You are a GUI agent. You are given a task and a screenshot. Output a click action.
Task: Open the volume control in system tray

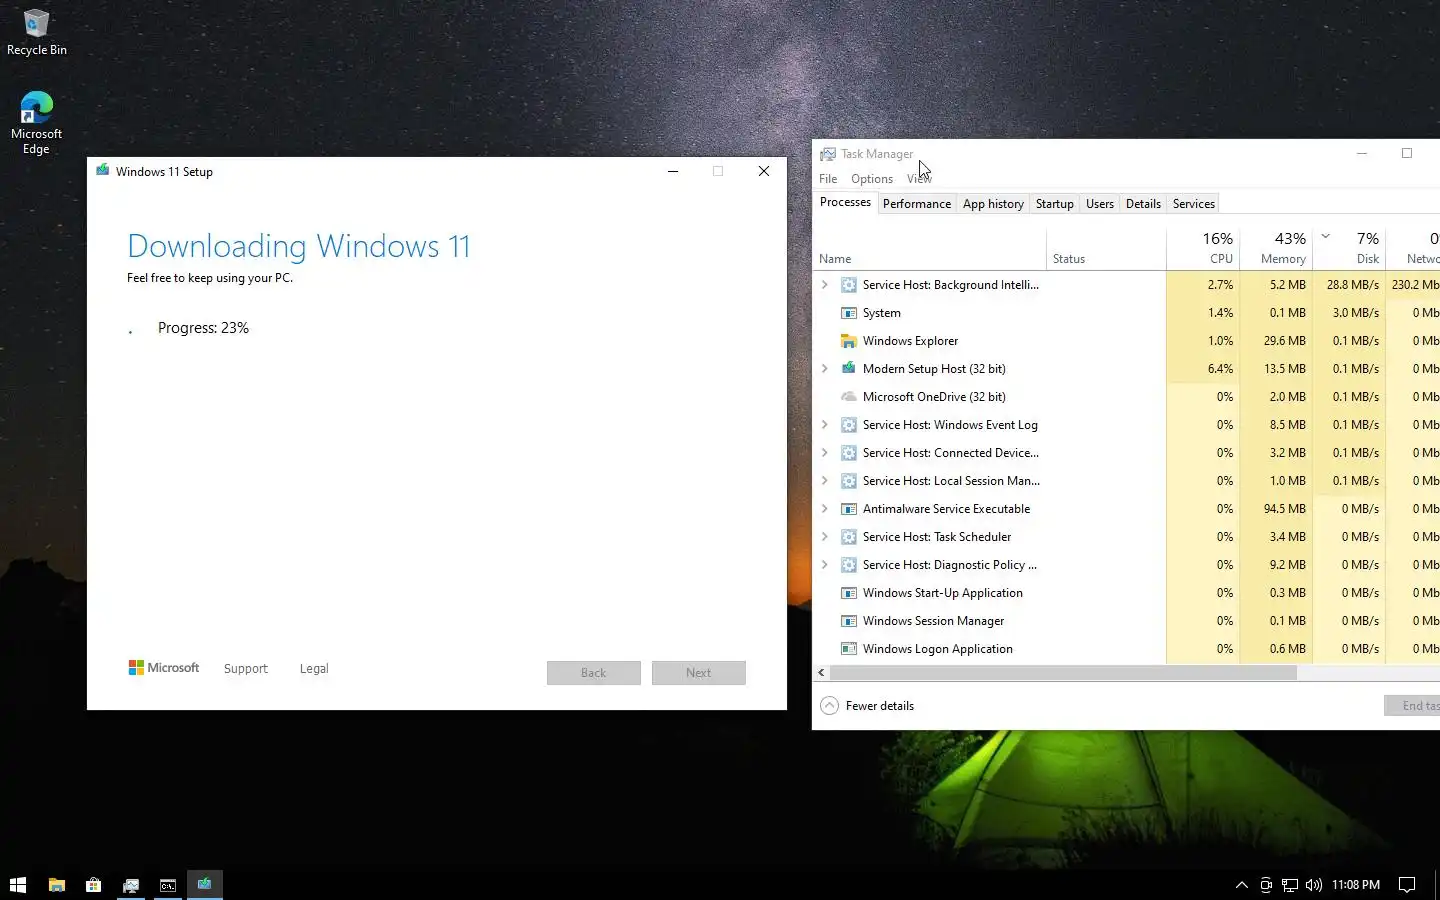(x=1314, y=884)
